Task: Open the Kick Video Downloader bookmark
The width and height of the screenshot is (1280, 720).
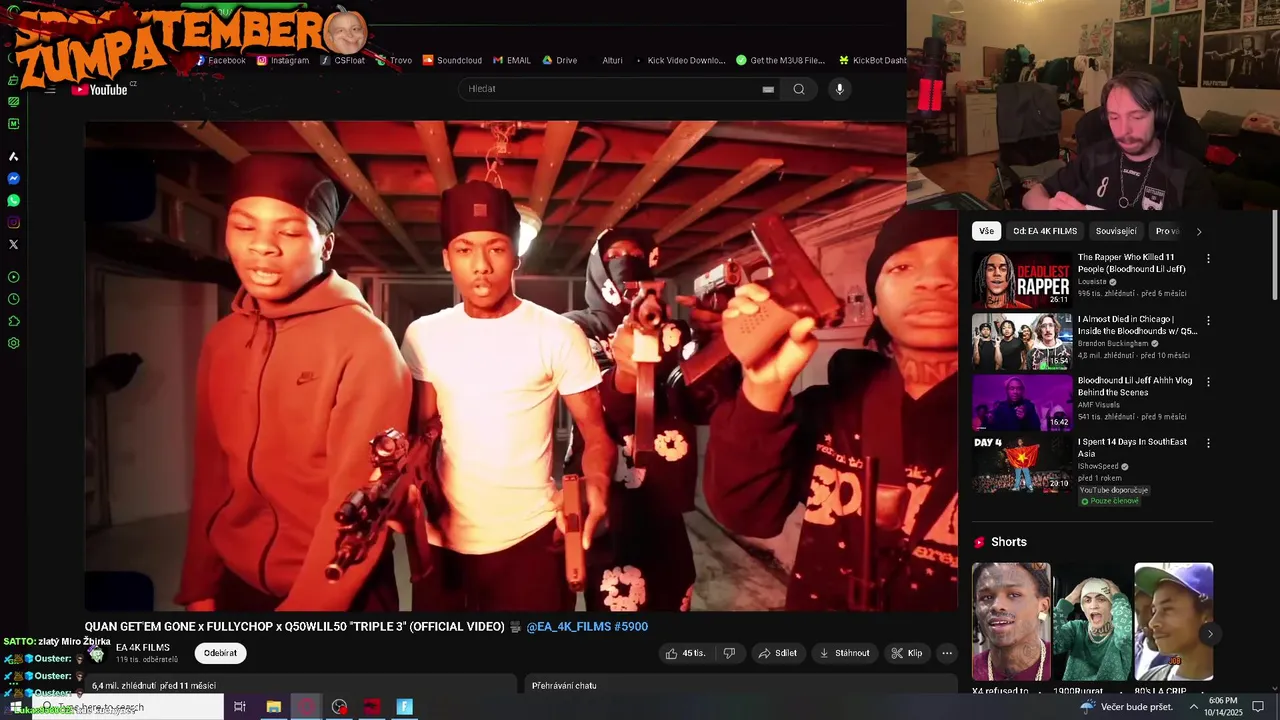Action: tap(680, 60)
